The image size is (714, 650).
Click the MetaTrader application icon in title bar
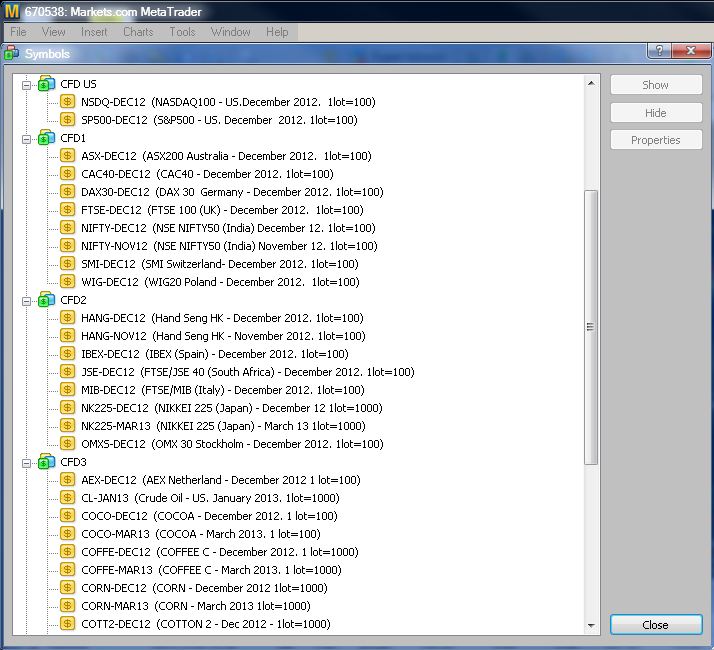pyautogui.click(x=12, y=11)
